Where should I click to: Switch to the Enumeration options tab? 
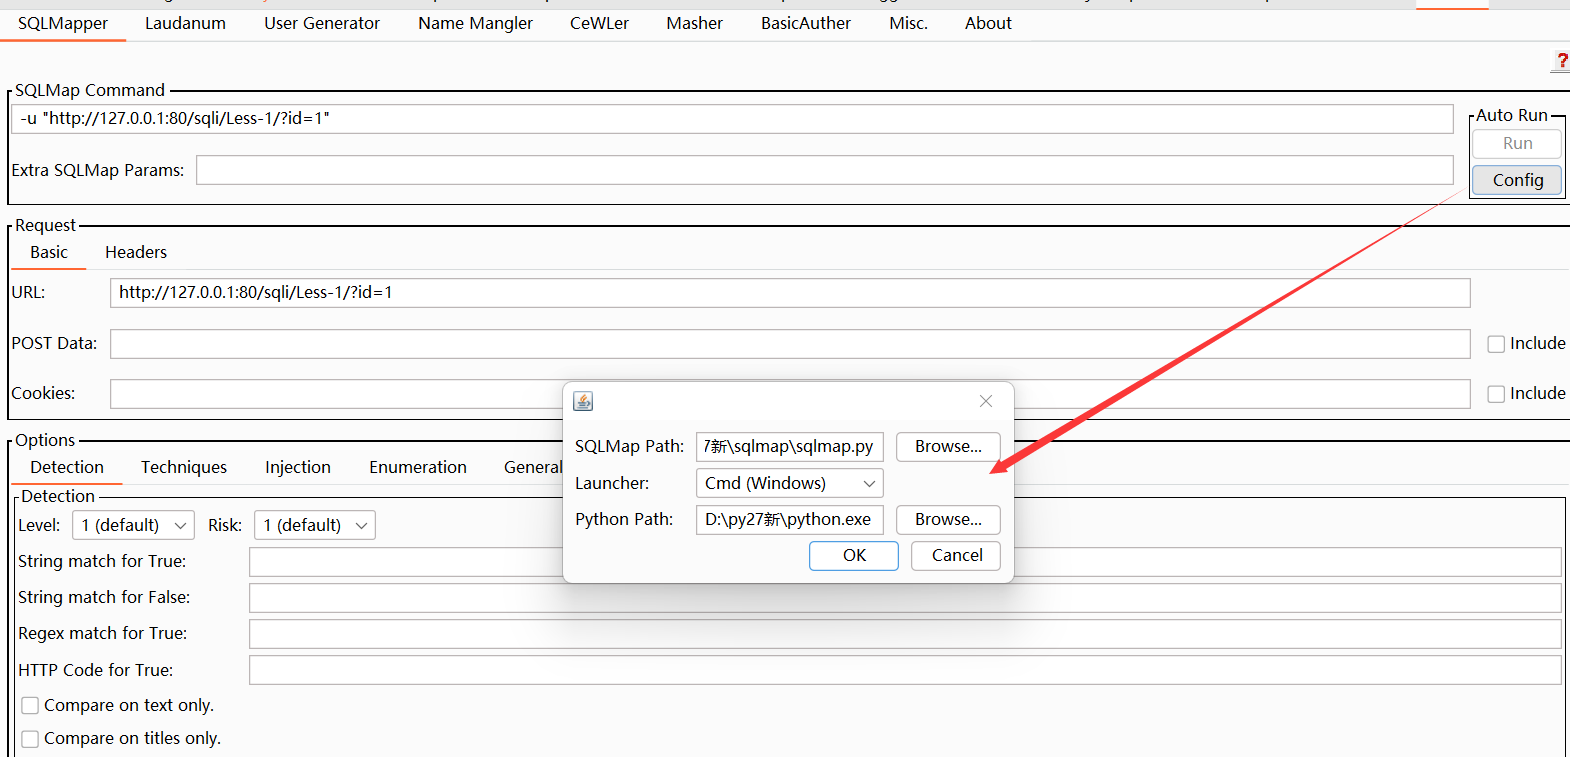point(418,467)
